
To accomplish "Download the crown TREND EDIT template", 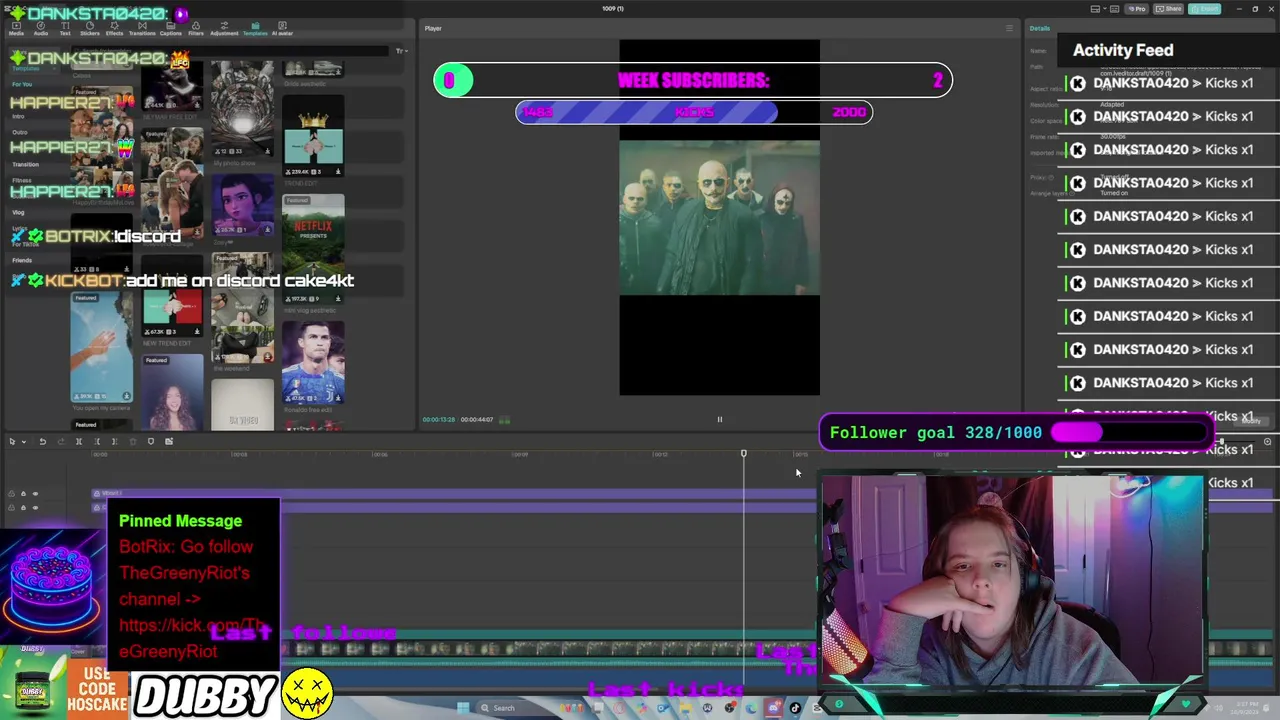I will [338, 171].
